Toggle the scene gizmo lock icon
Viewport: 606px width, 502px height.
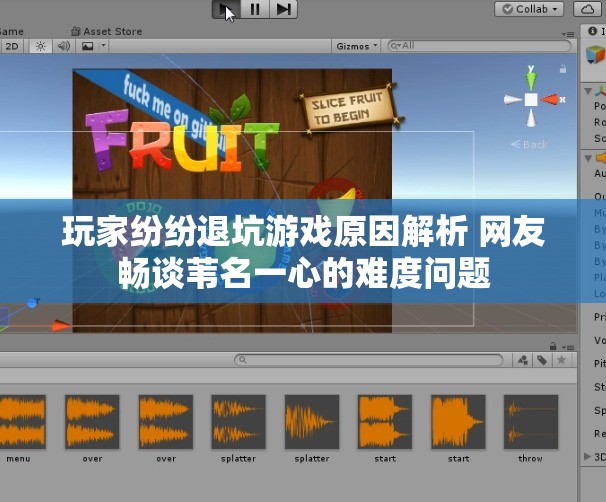pos(563,69)
